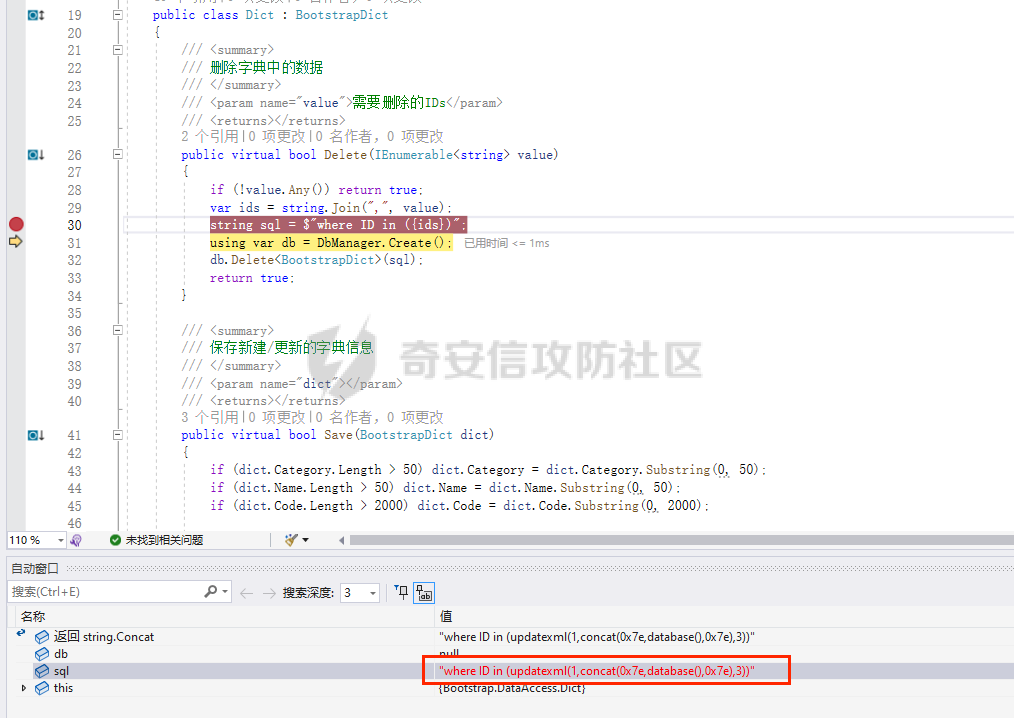This screenshot has width=1014, height=718.
Task: Click the red breakpoint on line 30
Action: click(x=16, y=225)
